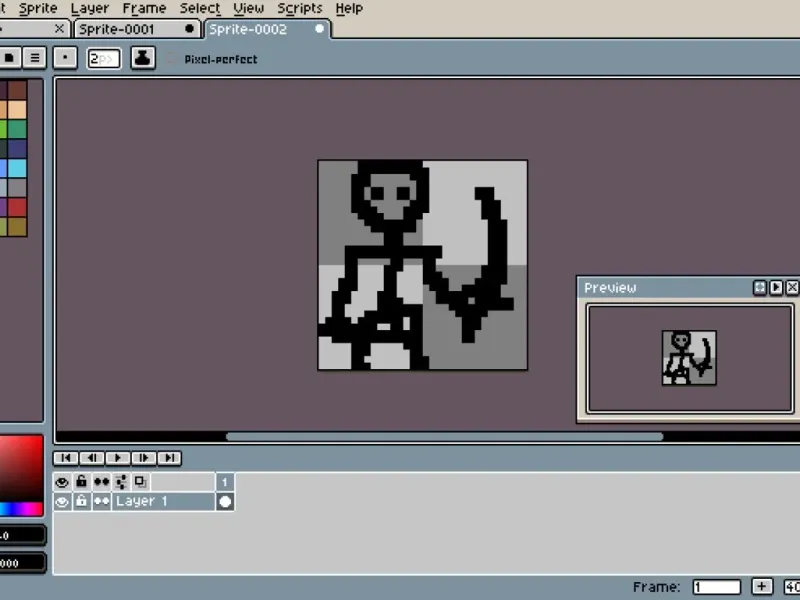Toggle all layers lock in timeline header

point(82,482)
